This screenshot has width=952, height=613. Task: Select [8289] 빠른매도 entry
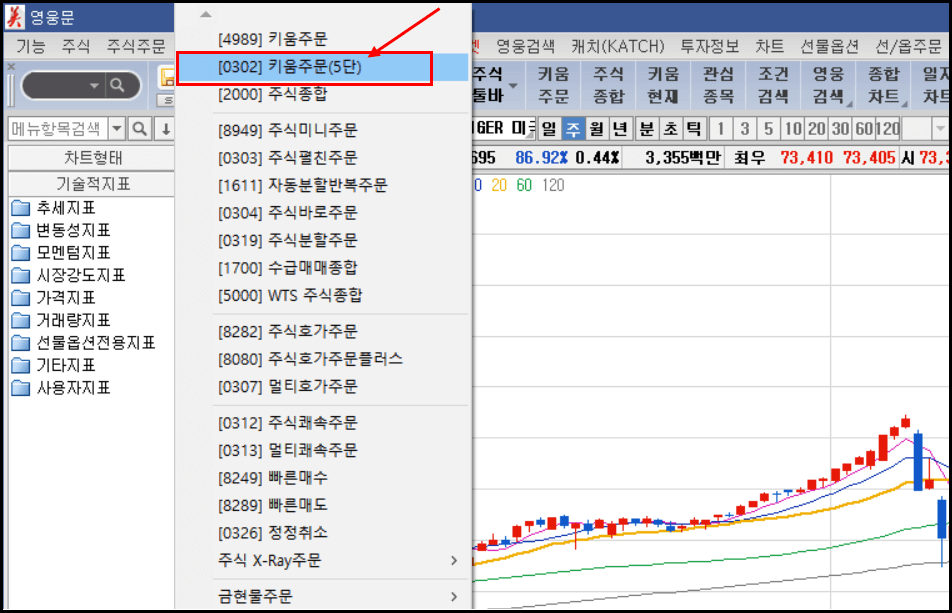tap(323, 505)
